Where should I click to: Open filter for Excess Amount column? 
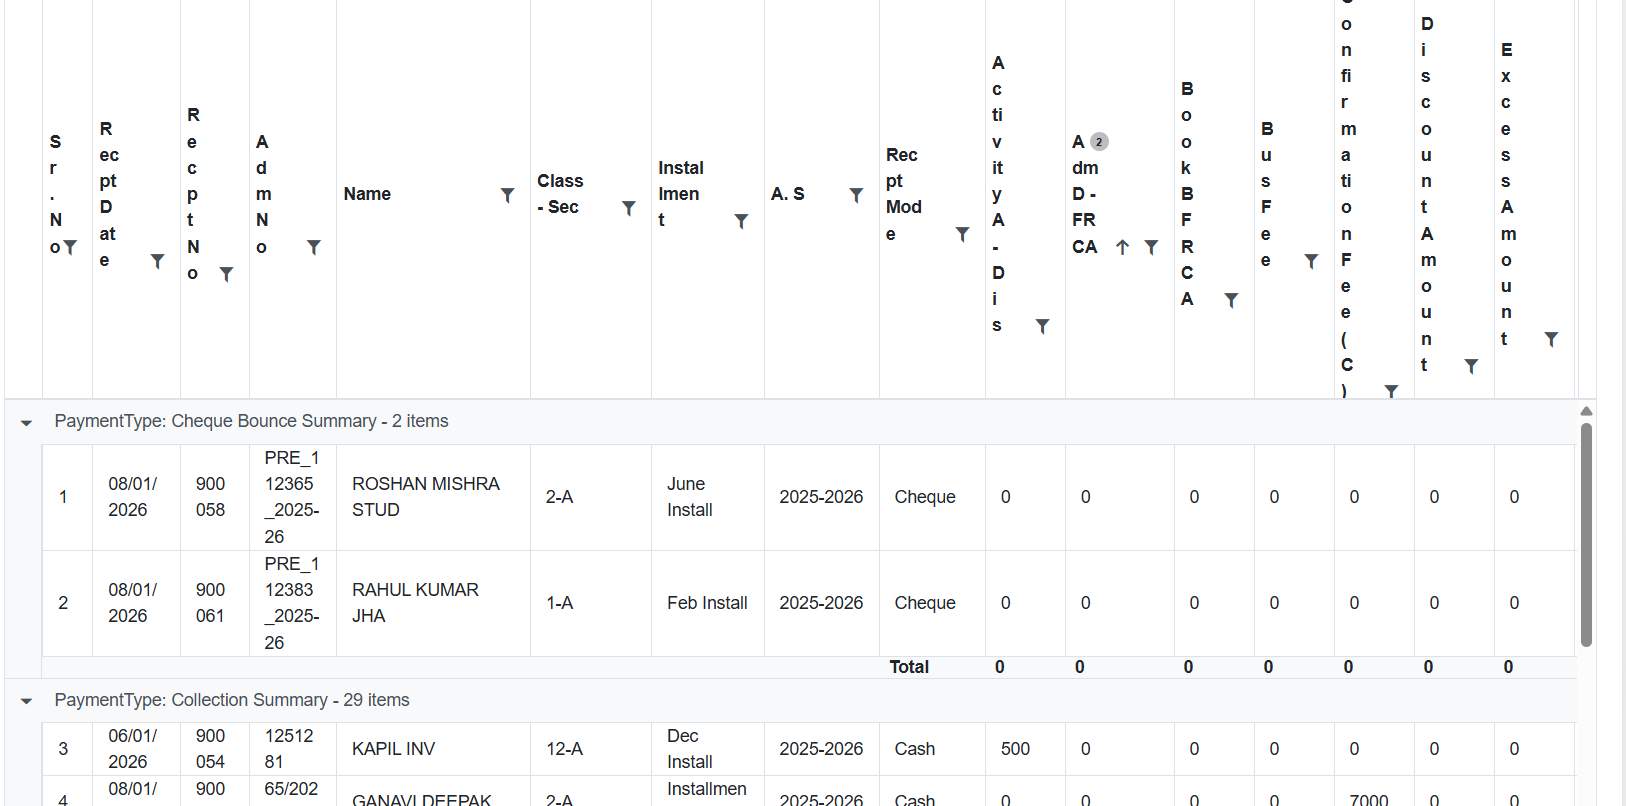point(1551,340)
